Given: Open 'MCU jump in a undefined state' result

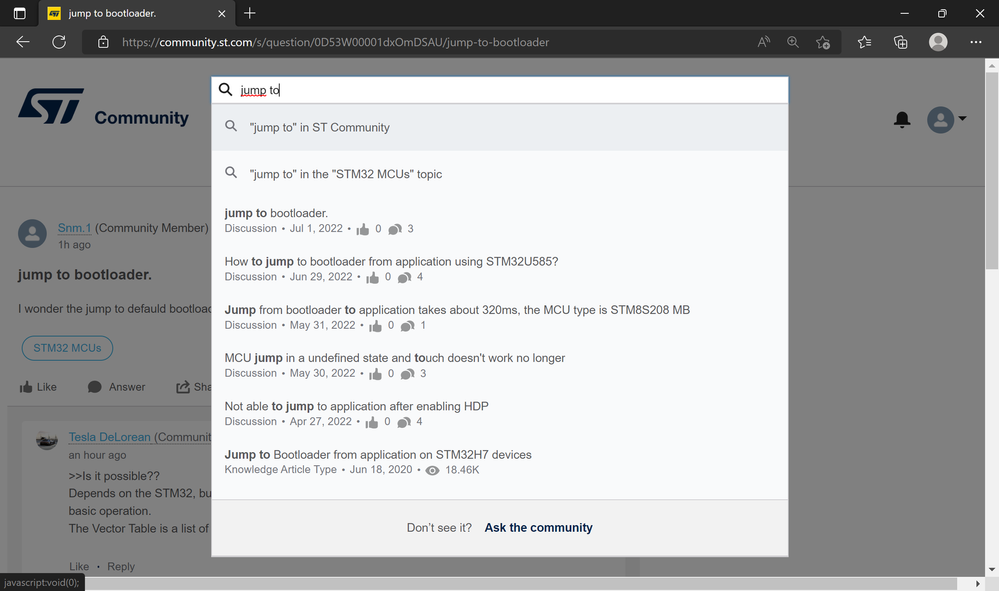Looking at the screenshot, I should pyautogui.click(x=394, y=358).
